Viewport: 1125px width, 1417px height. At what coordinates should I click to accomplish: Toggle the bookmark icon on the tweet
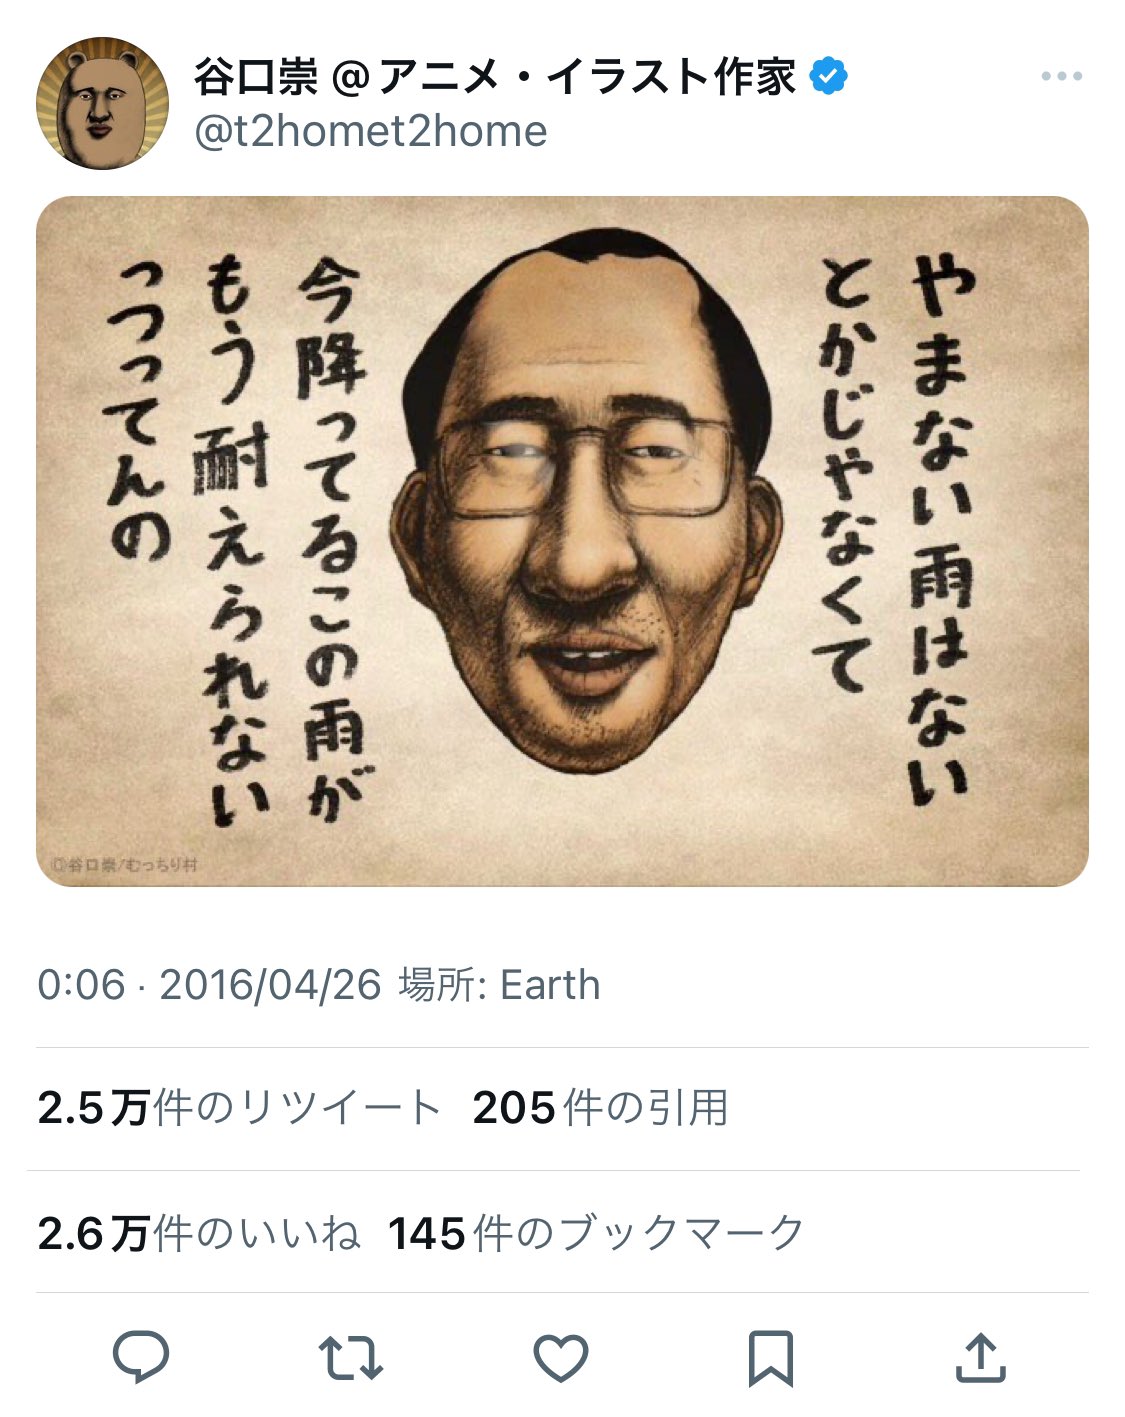(771, 1358)
